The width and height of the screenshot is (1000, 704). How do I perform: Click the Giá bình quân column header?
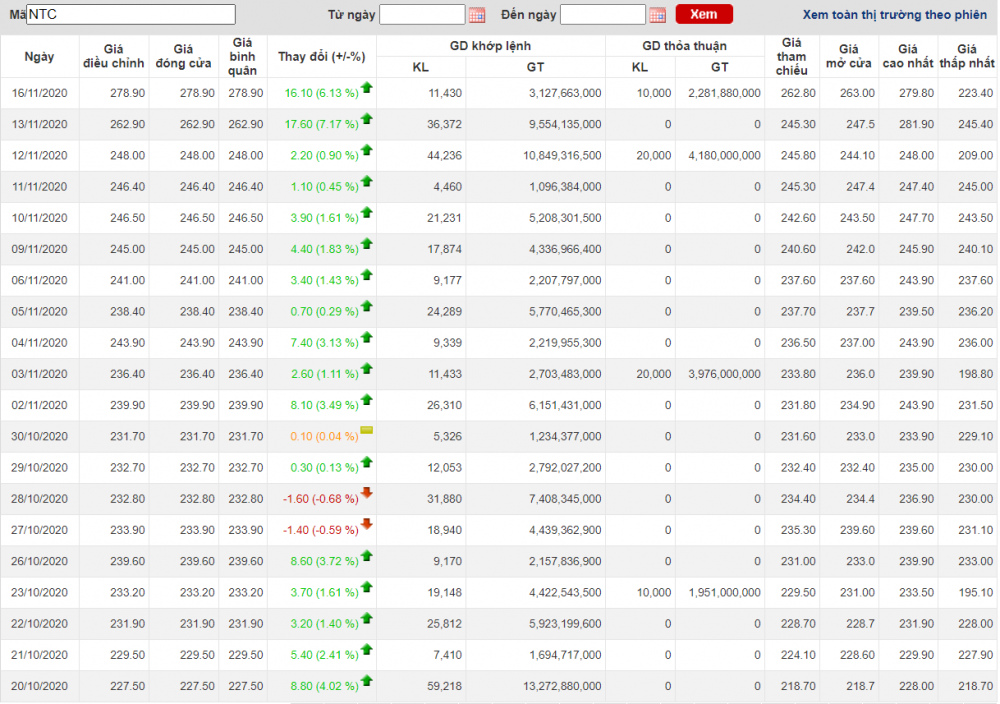(242, 57)
